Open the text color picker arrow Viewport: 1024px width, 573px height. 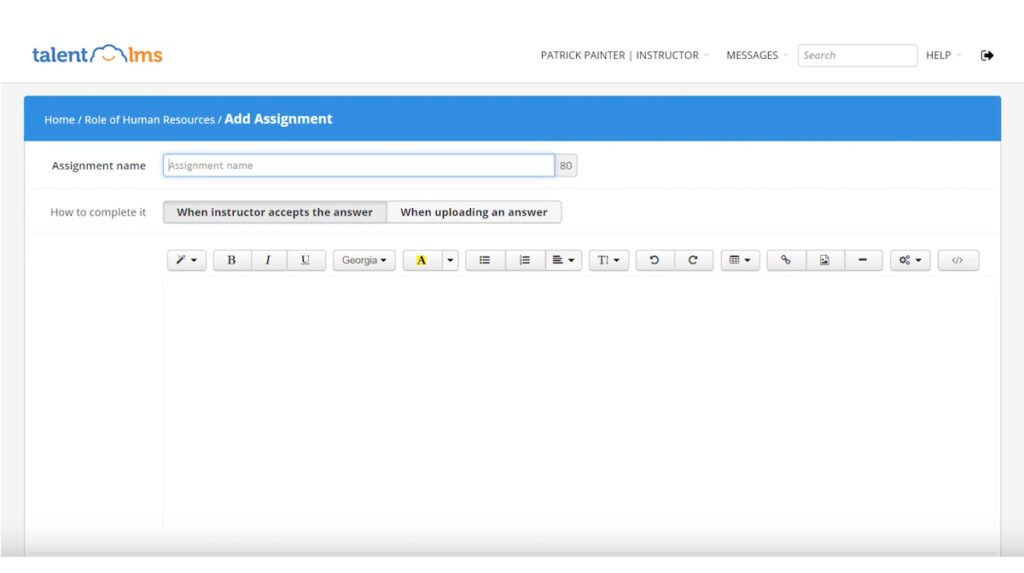coord(450,260)
